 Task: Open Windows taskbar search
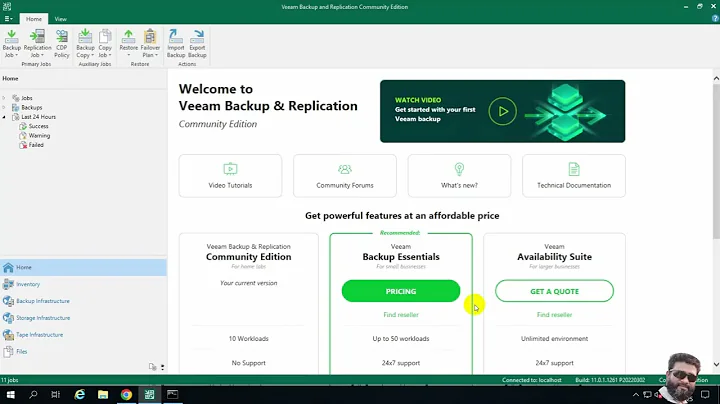(33, 394)
